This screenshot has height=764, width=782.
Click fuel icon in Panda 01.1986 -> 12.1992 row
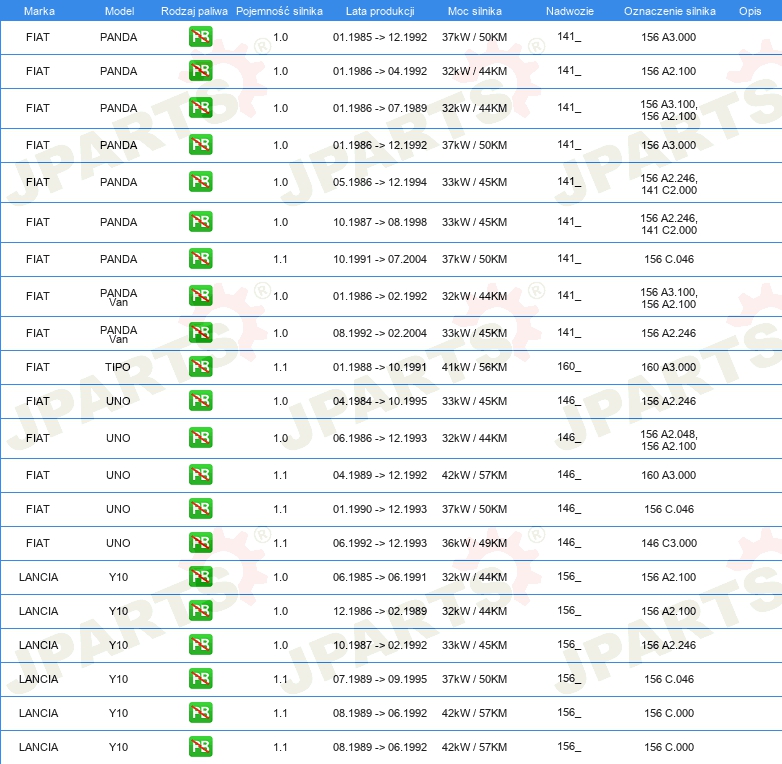pyautogui.click(x=200, y=145)
